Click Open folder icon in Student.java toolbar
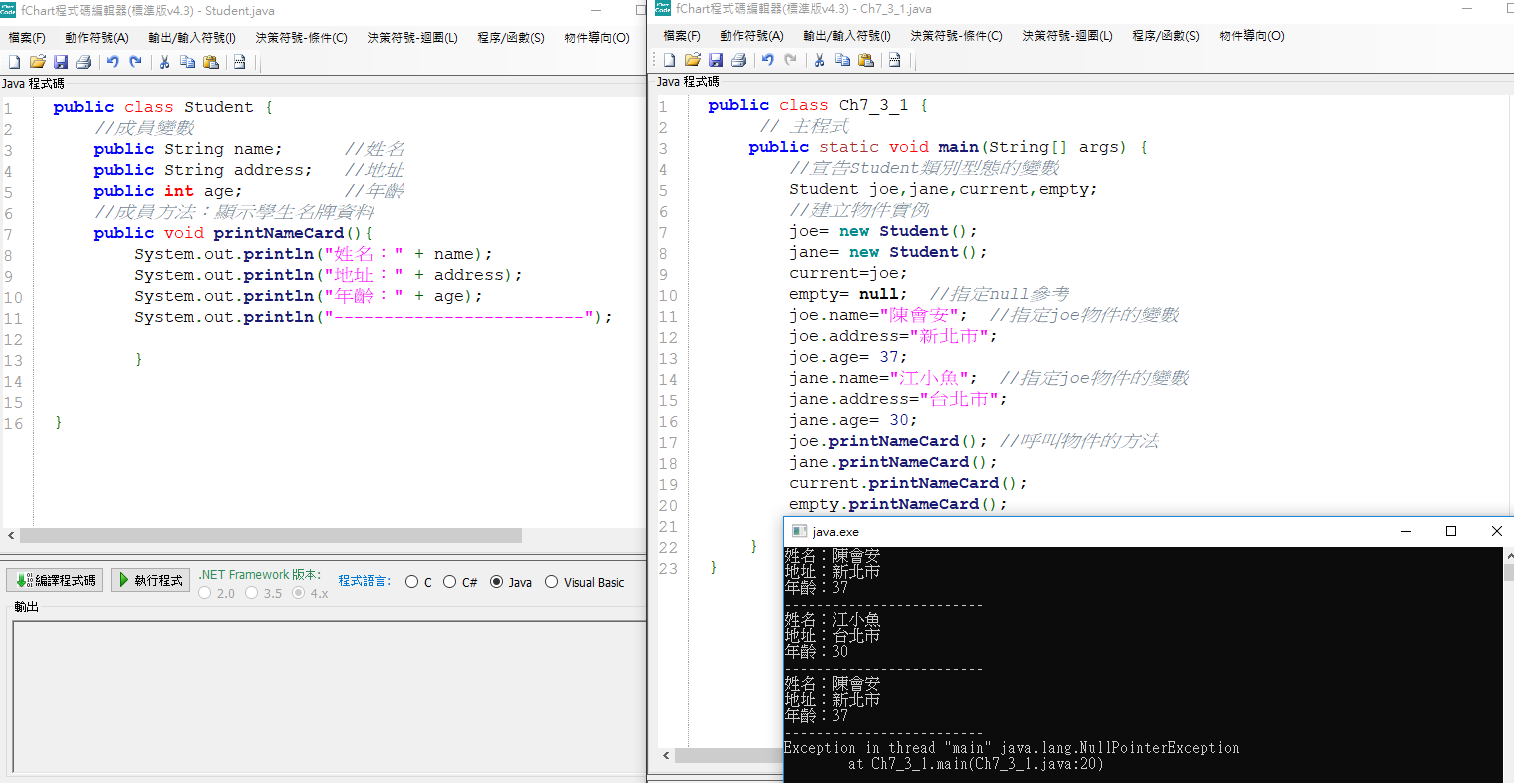This screenshot has width=1514, height=783. click(x=38, y=62)
